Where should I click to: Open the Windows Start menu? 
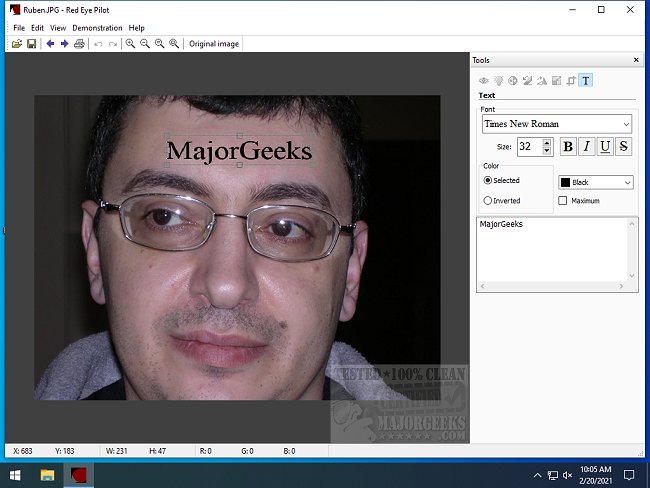[x=16, y=474]
